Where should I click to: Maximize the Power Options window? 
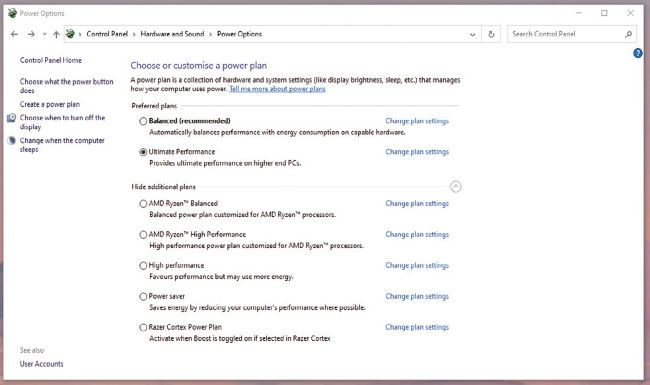click(x=604, y=13)
